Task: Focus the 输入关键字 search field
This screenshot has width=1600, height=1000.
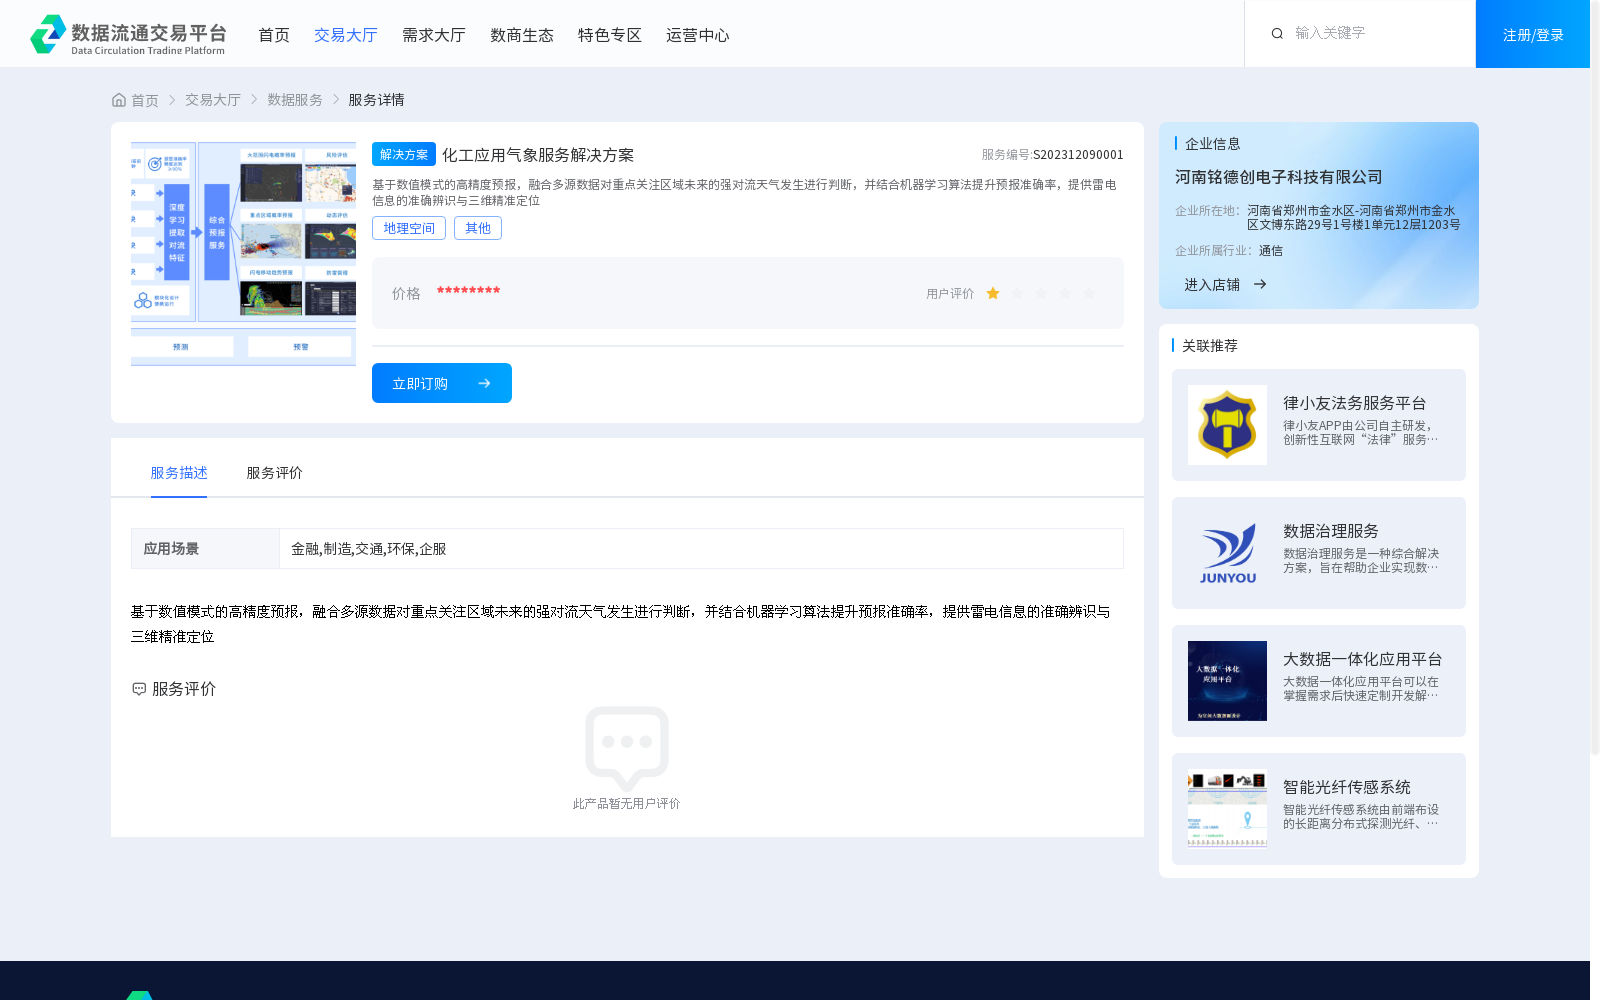Action: (x=1375, y=33)
